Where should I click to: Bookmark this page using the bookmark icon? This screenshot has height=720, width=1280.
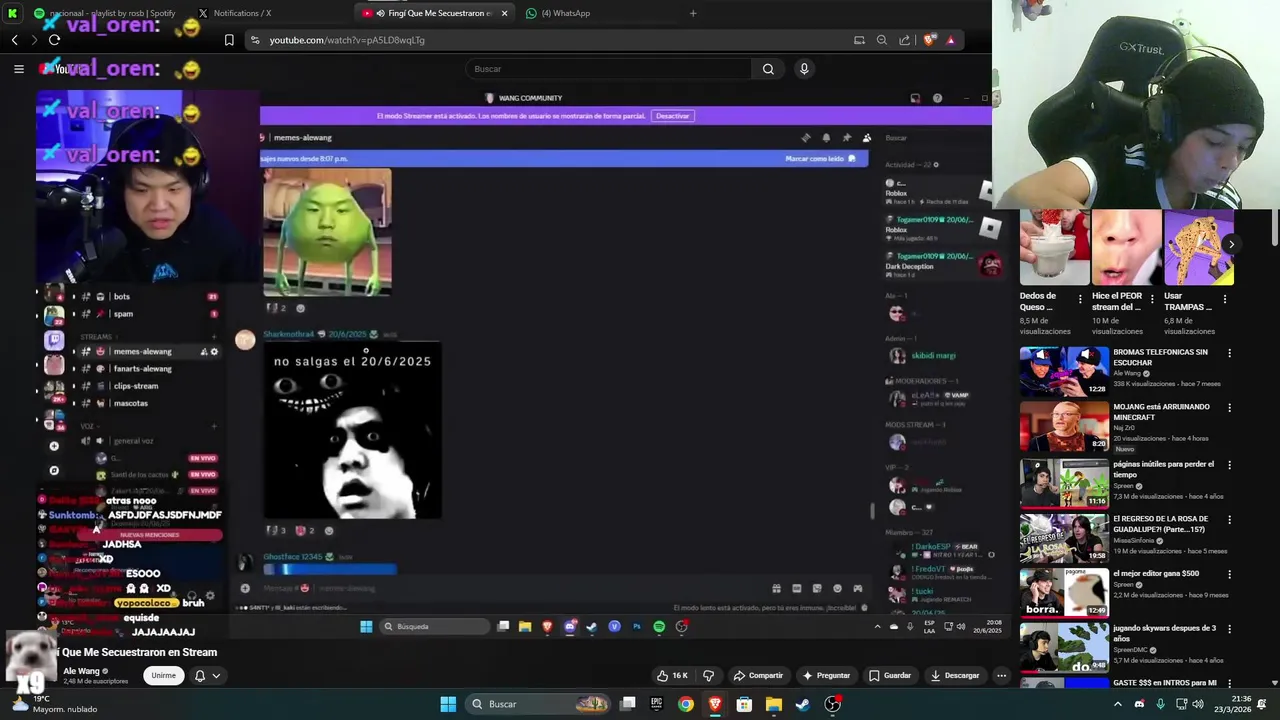pyautogui.click(x=229, y=40)
